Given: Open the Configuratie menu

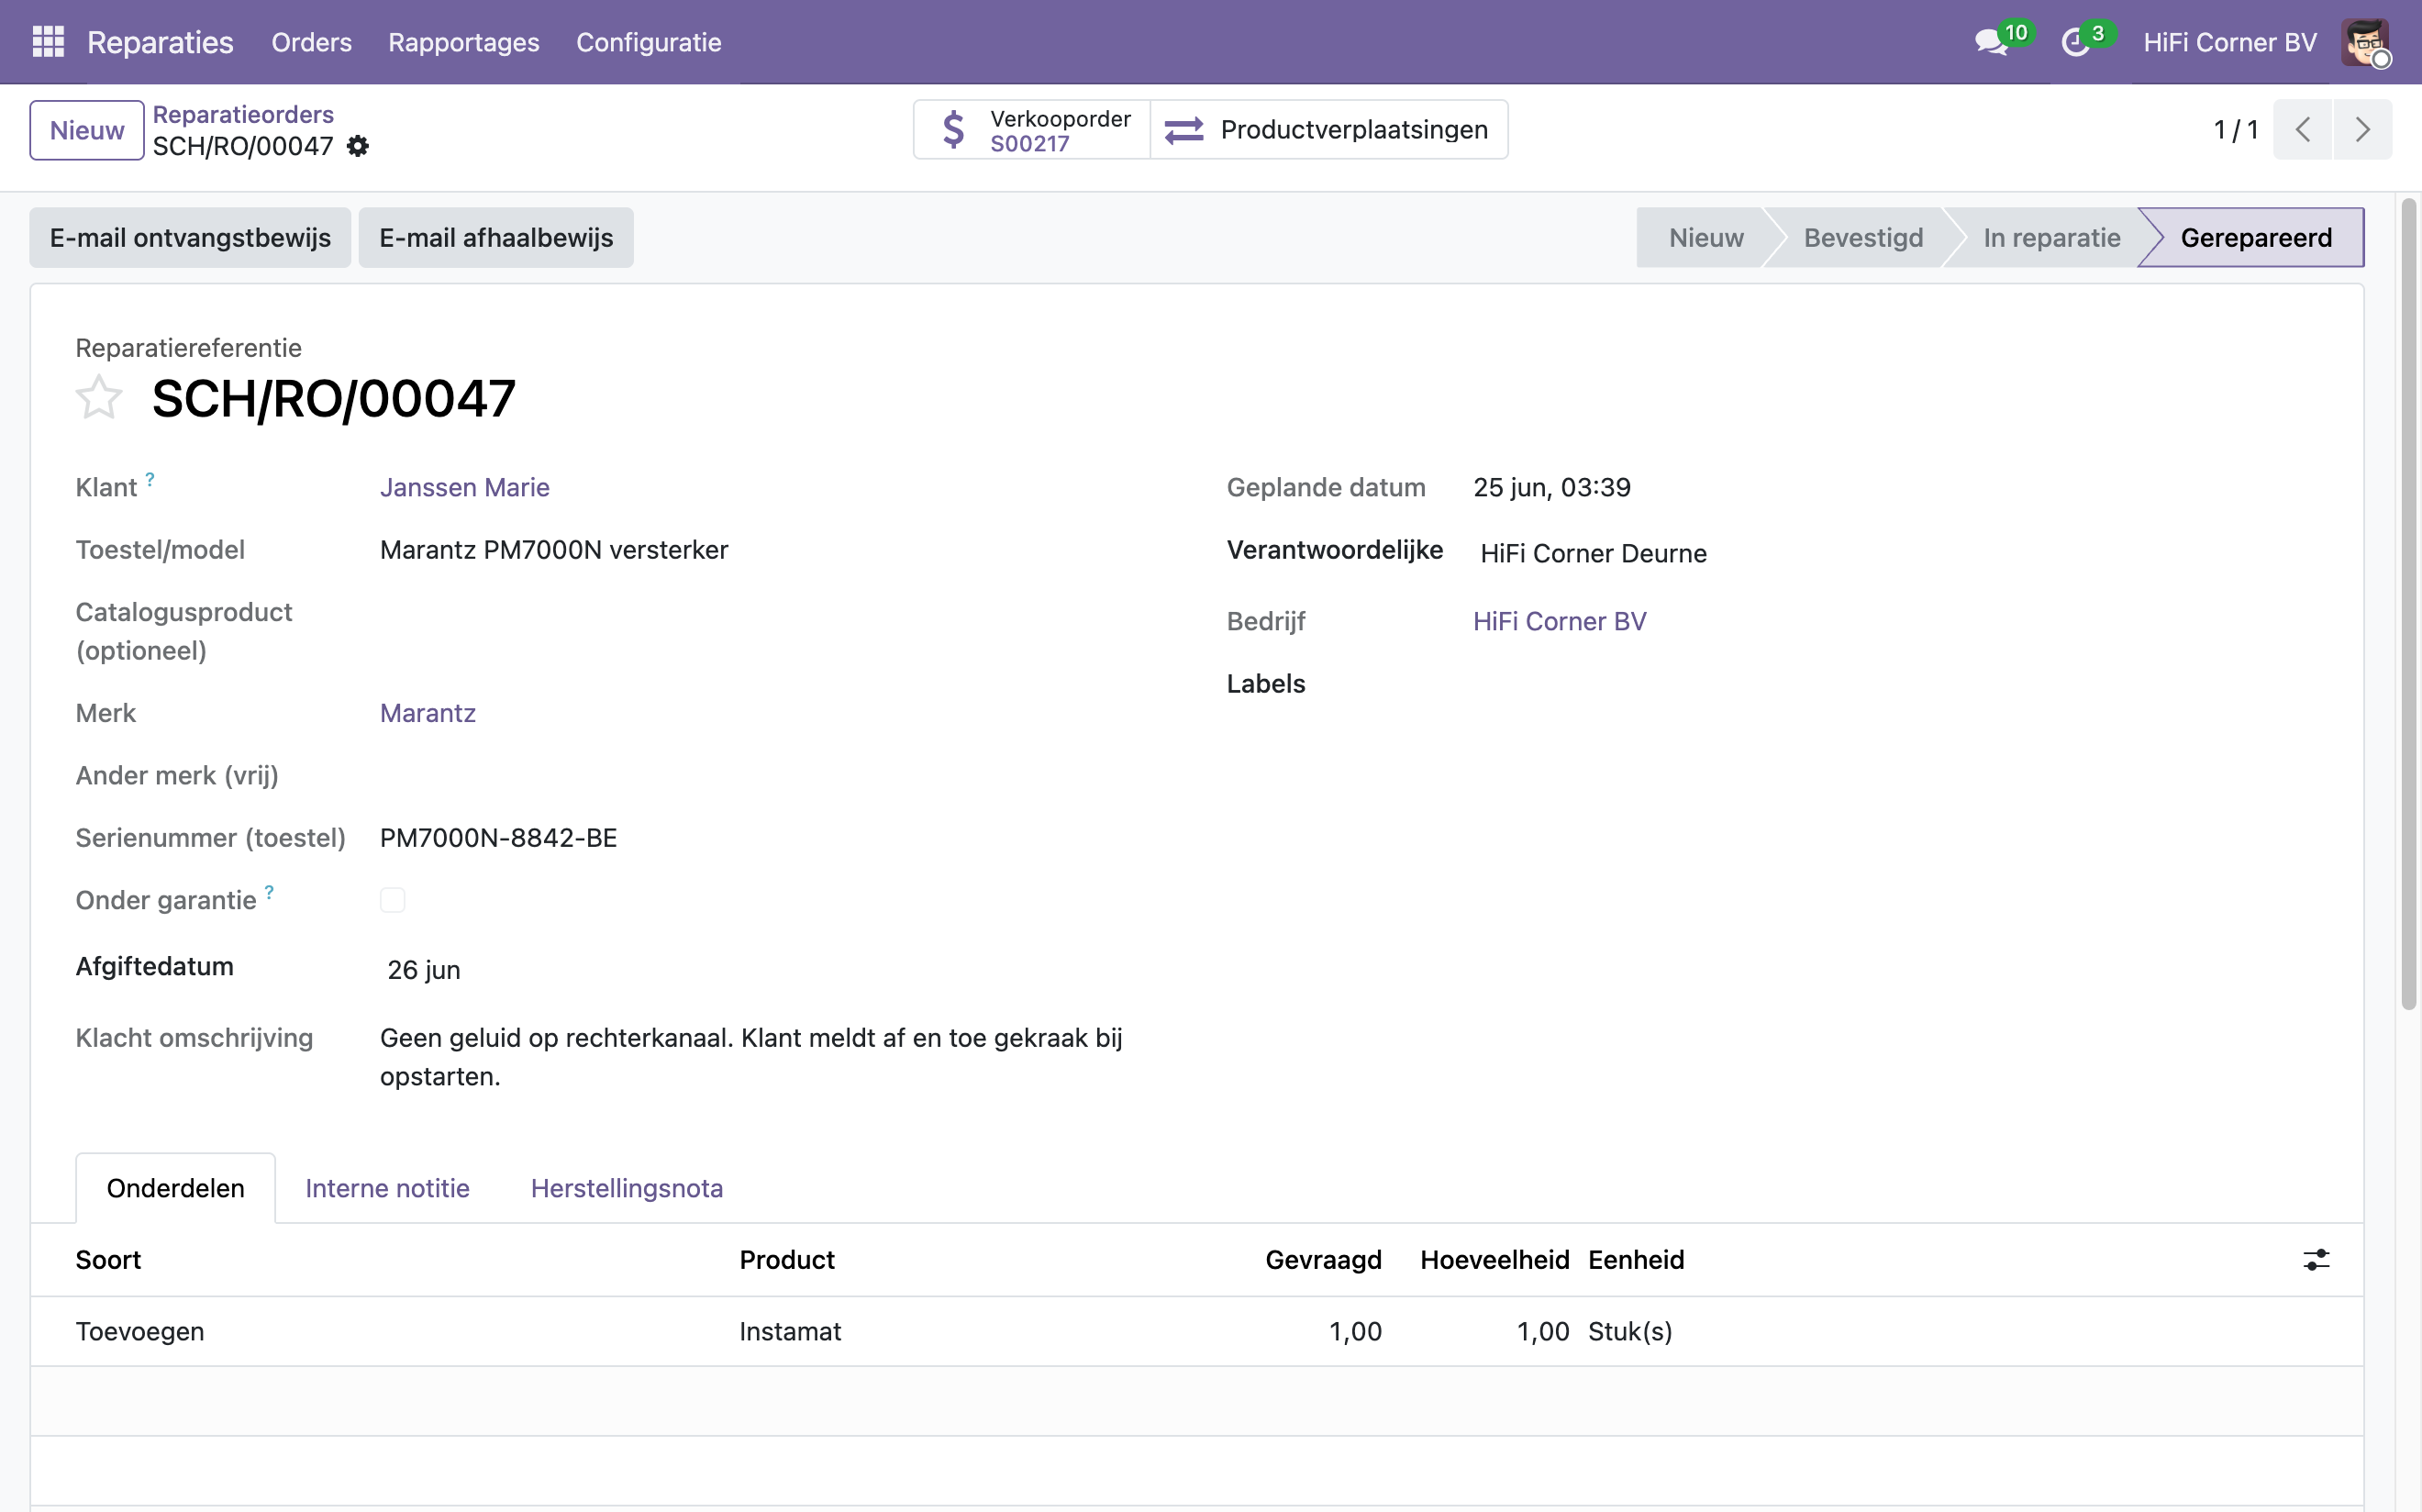Looking at the screenshot, I should point(649,42).
